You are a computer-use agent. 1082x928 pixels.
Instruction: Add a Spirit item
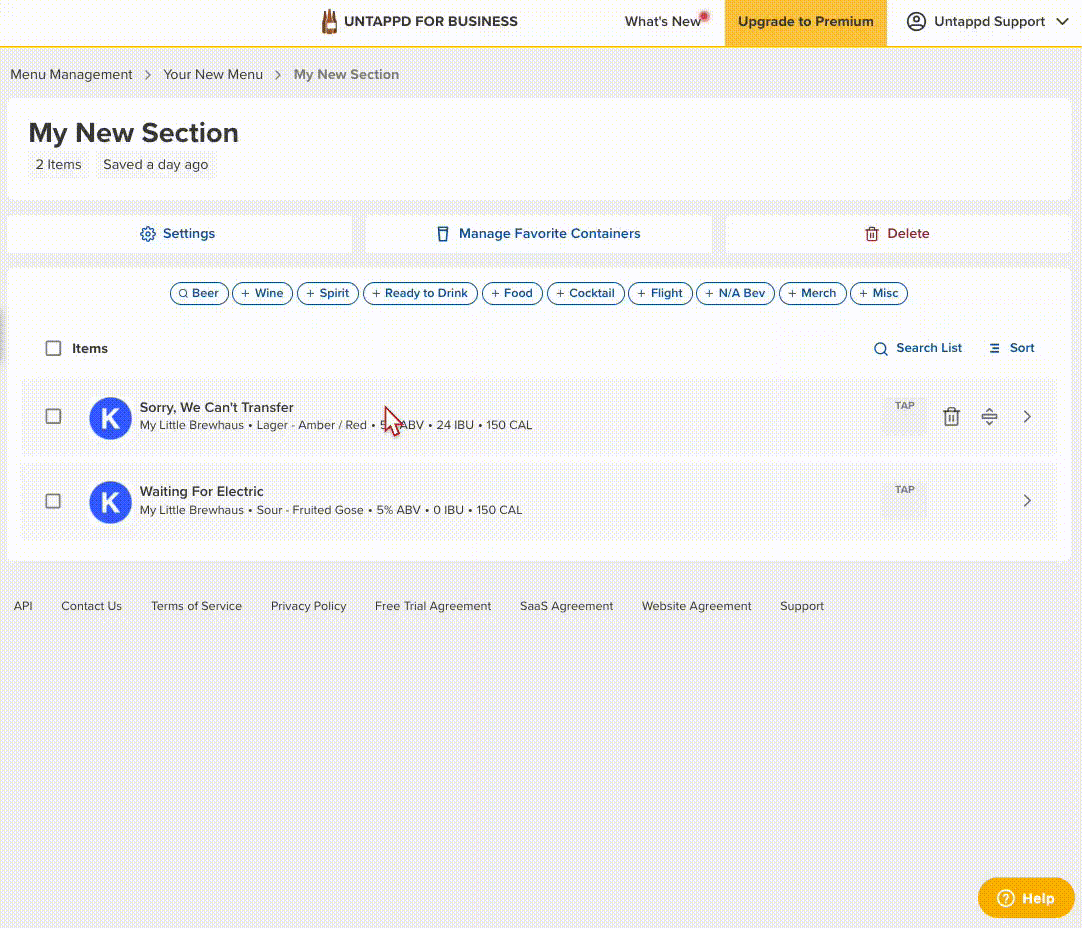(x=328, y=293)
